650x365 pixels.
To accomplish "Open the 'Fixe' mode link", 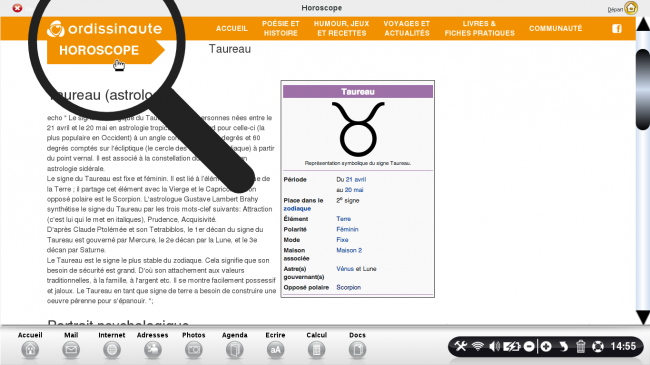I will 342,240.
